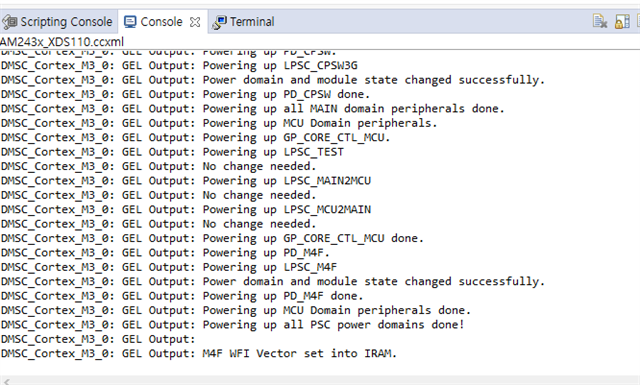640x385 pixels.
Task: Click the Clear Console icon
Action: pos(600,21)
